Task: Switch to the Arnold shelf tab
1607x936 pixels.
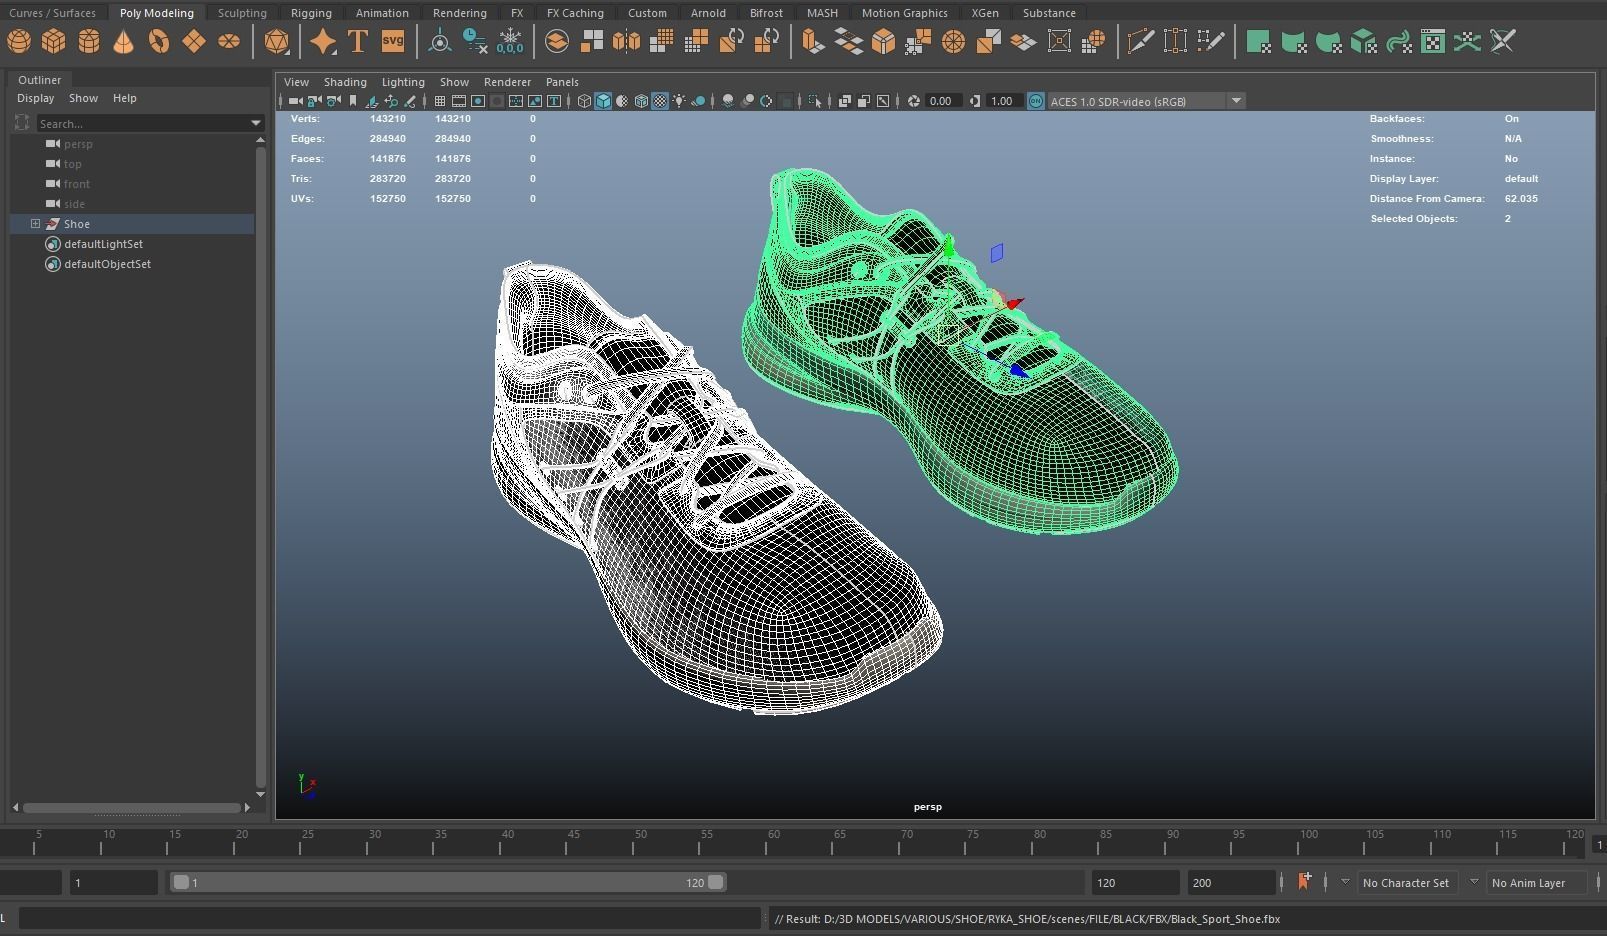Action: point(708,13)
